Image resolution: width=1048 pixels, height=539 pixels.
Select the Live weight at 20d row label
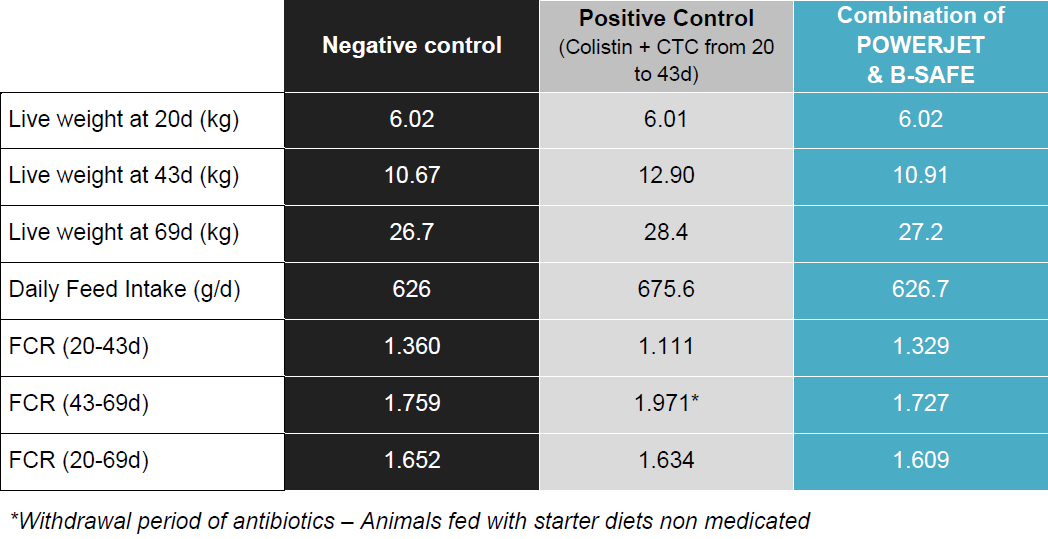pyautogui.click(x=124, y=119)
